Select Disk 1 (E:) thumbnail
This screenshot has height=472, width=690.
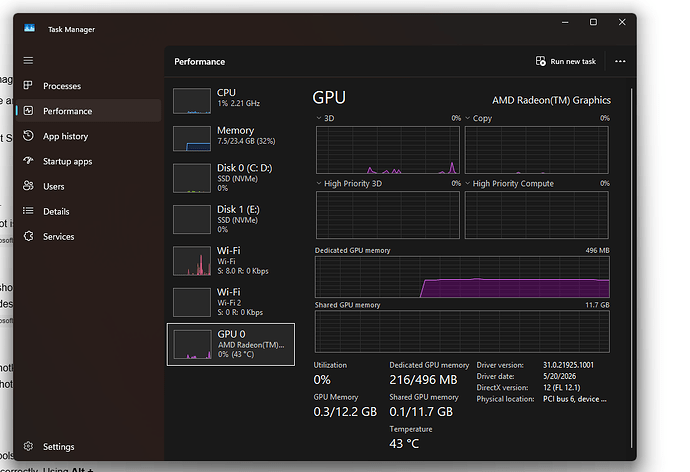click(192, 219)
